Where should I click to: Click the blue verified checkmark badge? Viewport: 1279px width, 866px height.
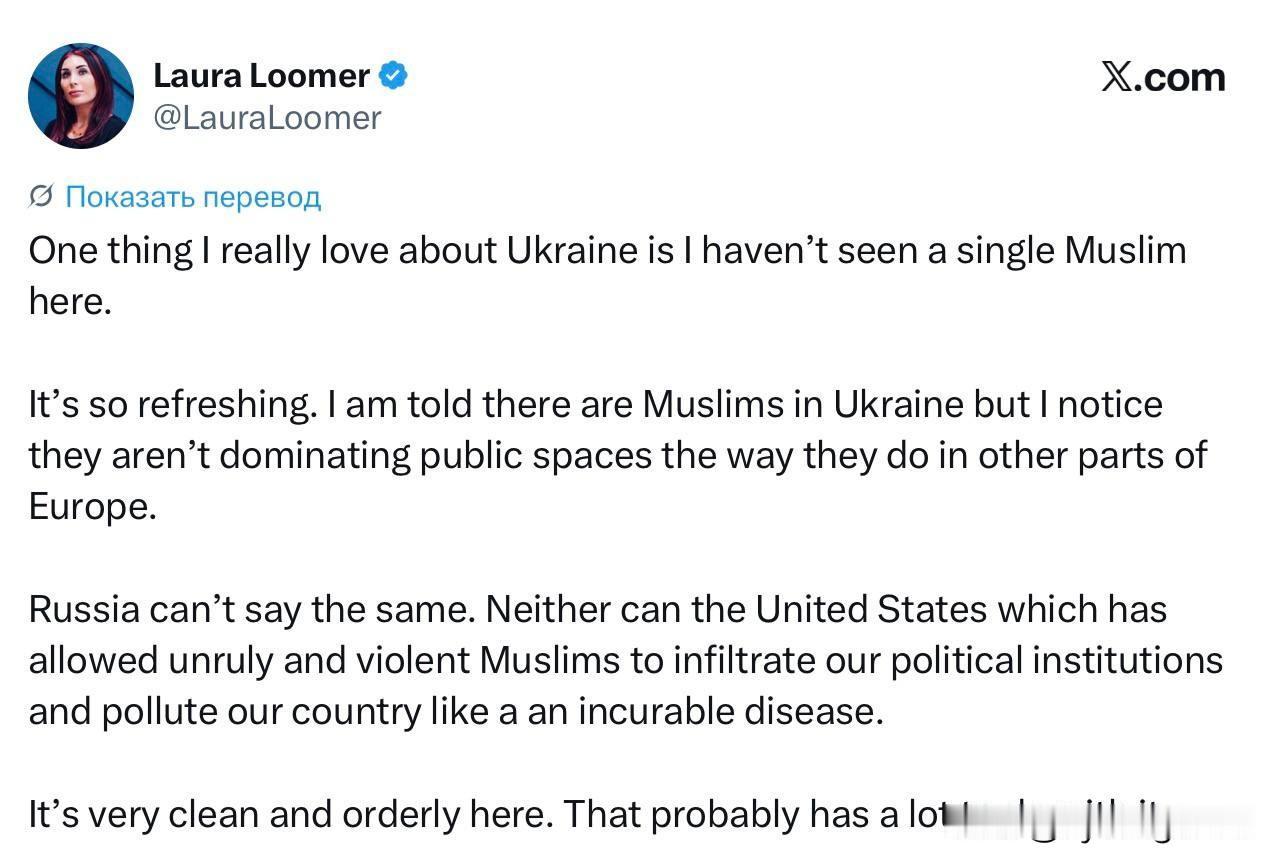pyautogui.click(x=393, y=76)
